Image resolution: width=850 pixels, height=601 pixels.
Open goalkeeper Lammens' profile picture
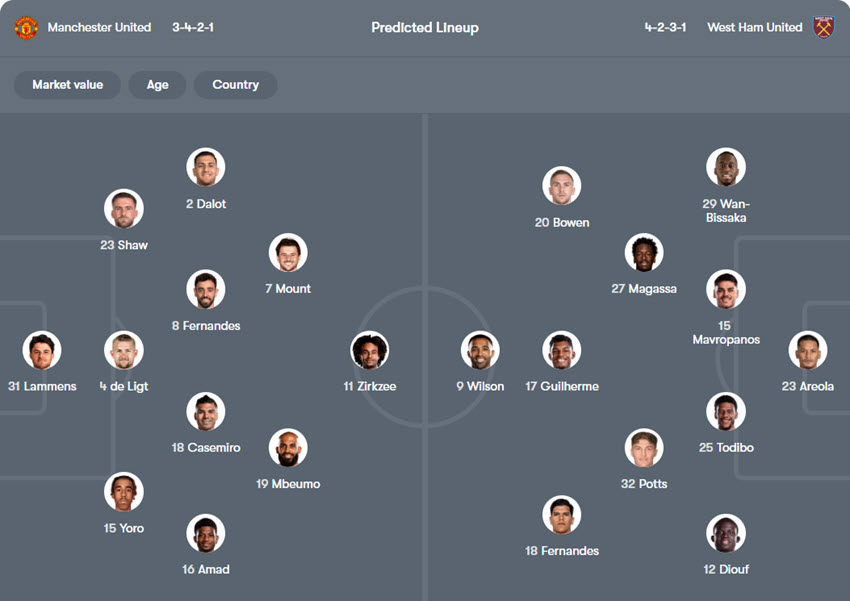[x=42, y=351]
